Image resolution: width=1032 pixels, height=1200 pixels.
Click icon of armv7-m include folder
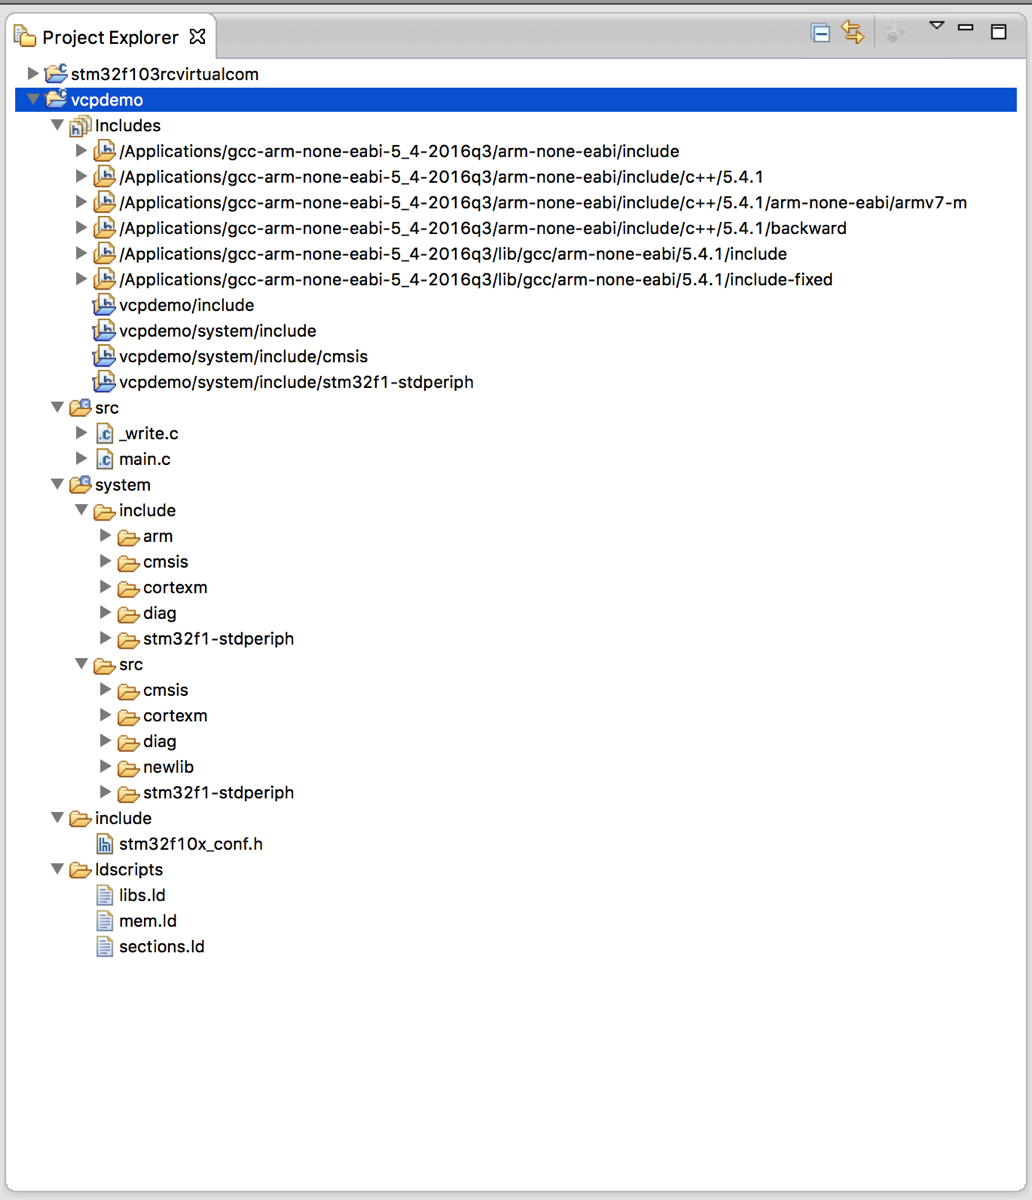(x=104, y=203)
